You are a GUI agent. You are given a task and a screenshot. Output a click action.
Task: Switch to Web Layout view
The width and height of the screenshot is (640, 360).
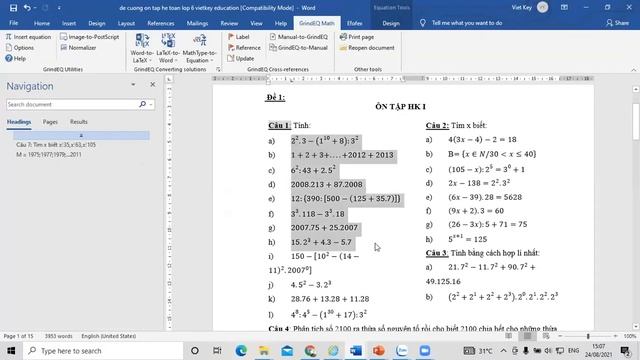(x=546, y=336)
